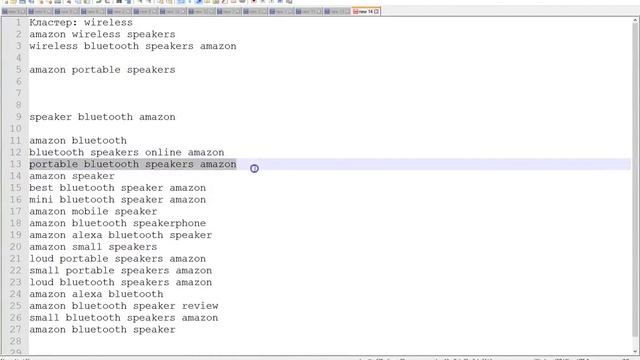This screenshot has width=640, height=360.
Task: Click the line "amazon wireless speakers"
Action: (102, 34)
